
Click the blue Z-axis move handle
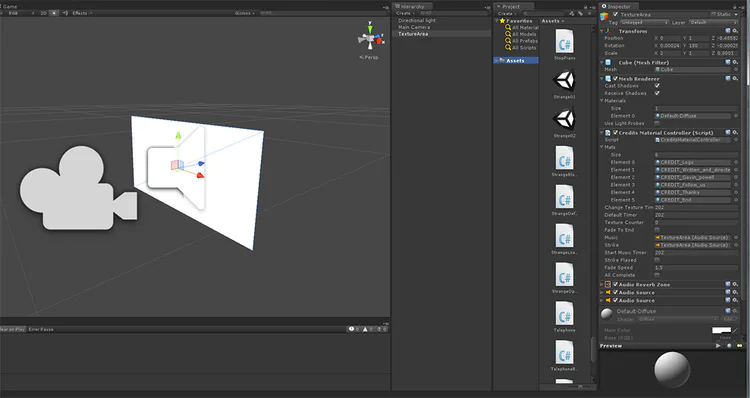tap(201, 164)
